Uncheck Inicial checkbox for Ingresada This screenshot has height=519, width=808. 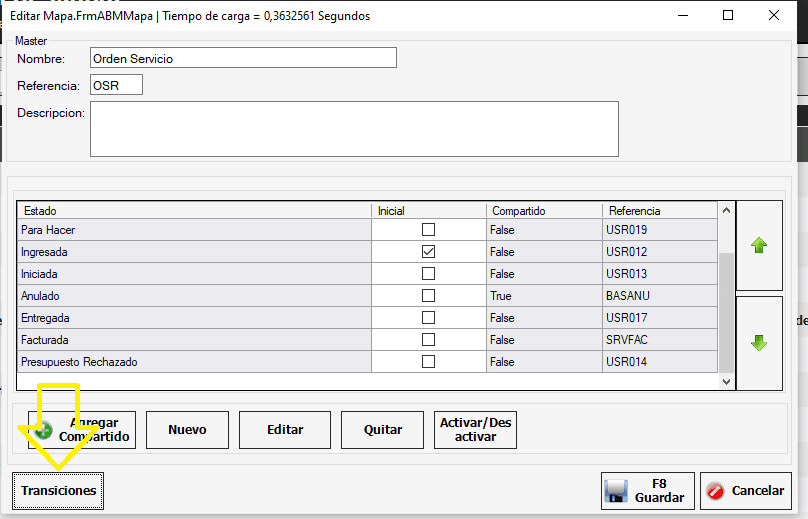pyautogui.click(x=428, y=252)
